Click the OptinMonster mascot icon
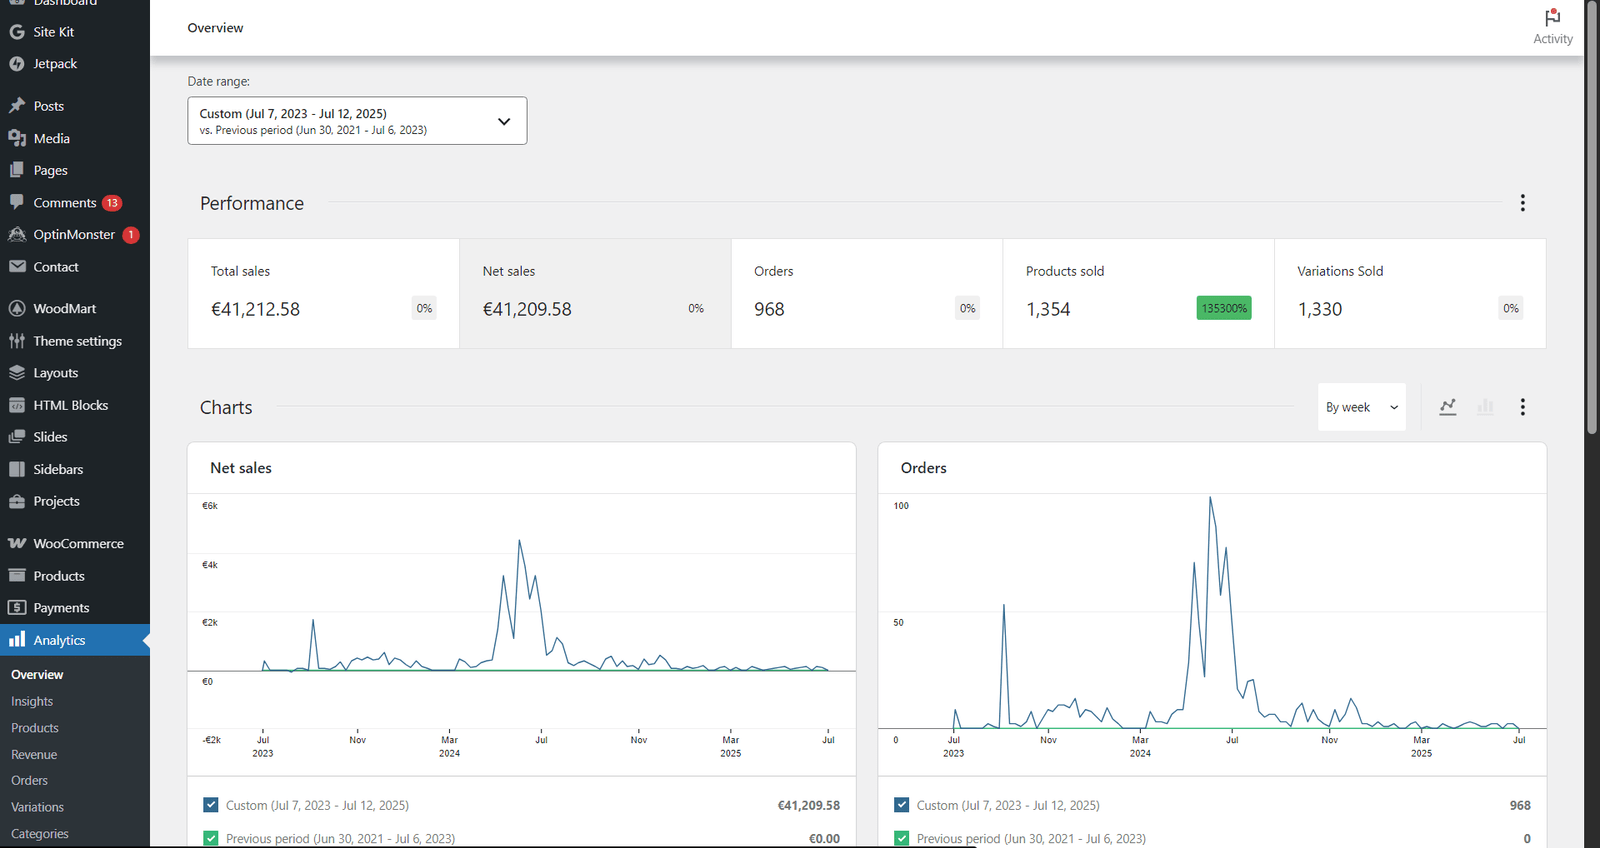 coord(17,234)
